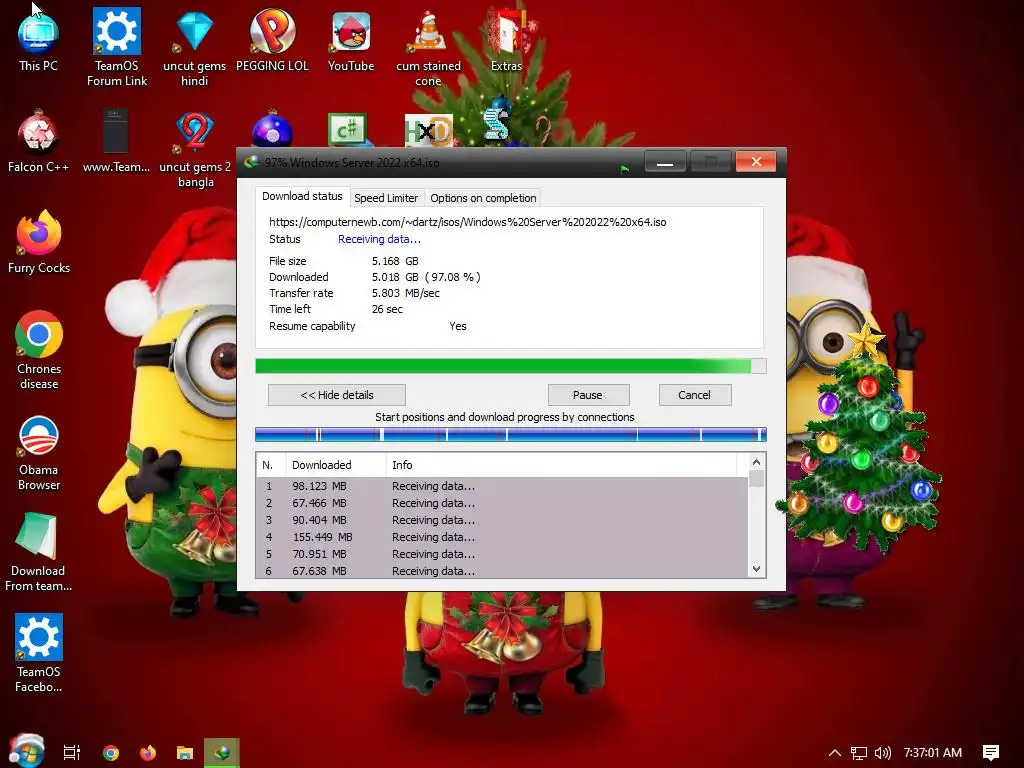This screenshot has height=768, width=1024.
Task: Select connection row 155.449 MB
Action: point(502,537)
